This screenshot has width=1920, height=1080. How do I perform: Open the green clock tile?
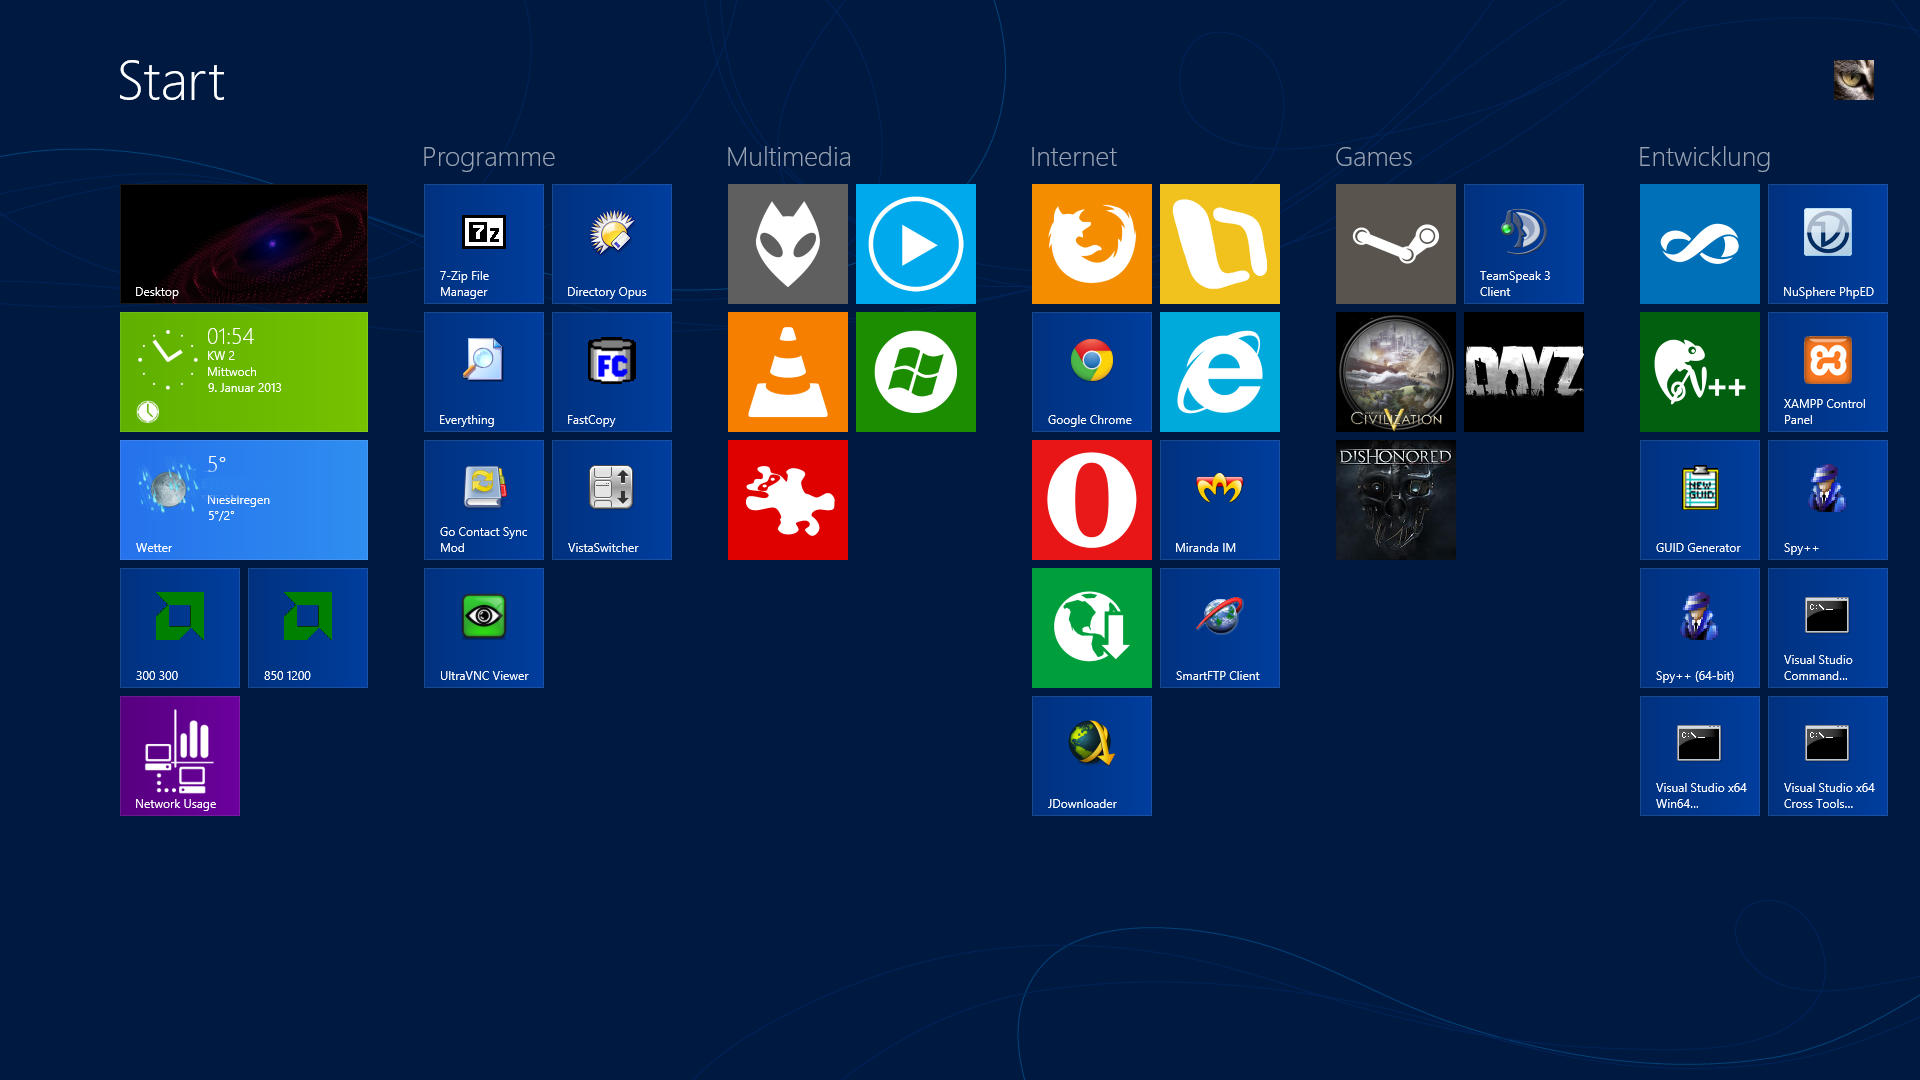243,372
